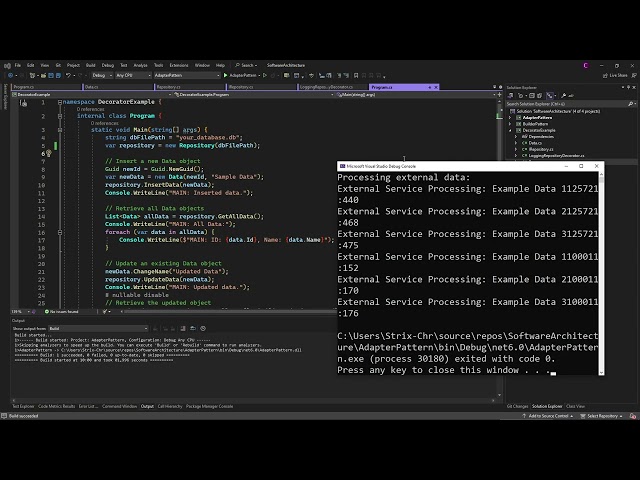Collapse the foreach code block at line 16
The image size is (640, 480).
tap(60, 232)
